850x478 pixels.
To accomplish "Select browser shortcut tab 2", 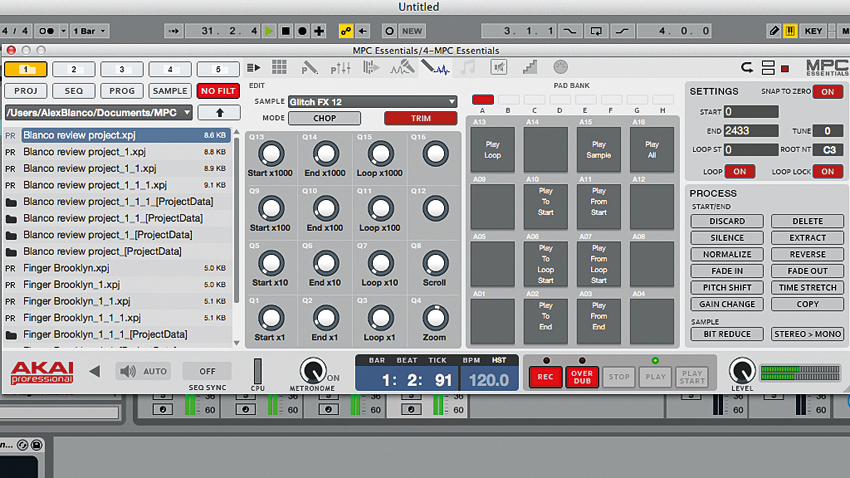I will pos(74,69).
